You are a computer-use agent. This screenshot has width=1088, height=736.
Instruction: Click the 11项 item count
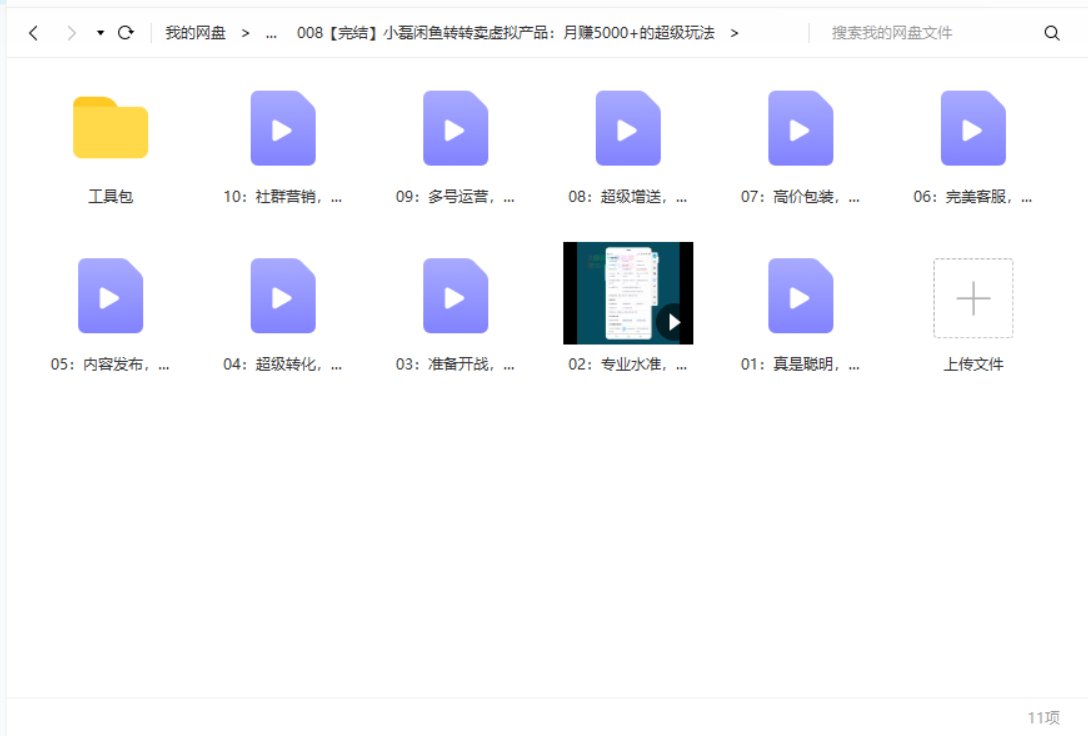coord(1044,718)
